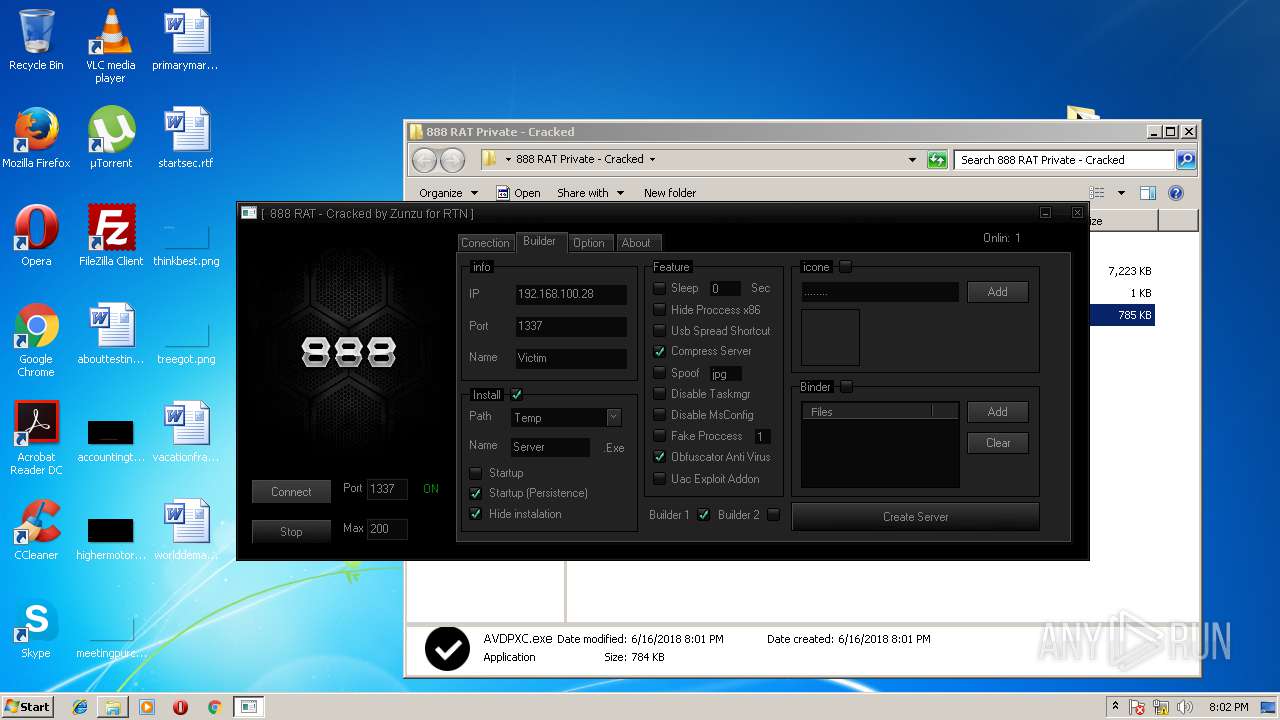Enable Disable Taskmgr checkbox
Screen dimensions: 1280x720
pos(660,394)
